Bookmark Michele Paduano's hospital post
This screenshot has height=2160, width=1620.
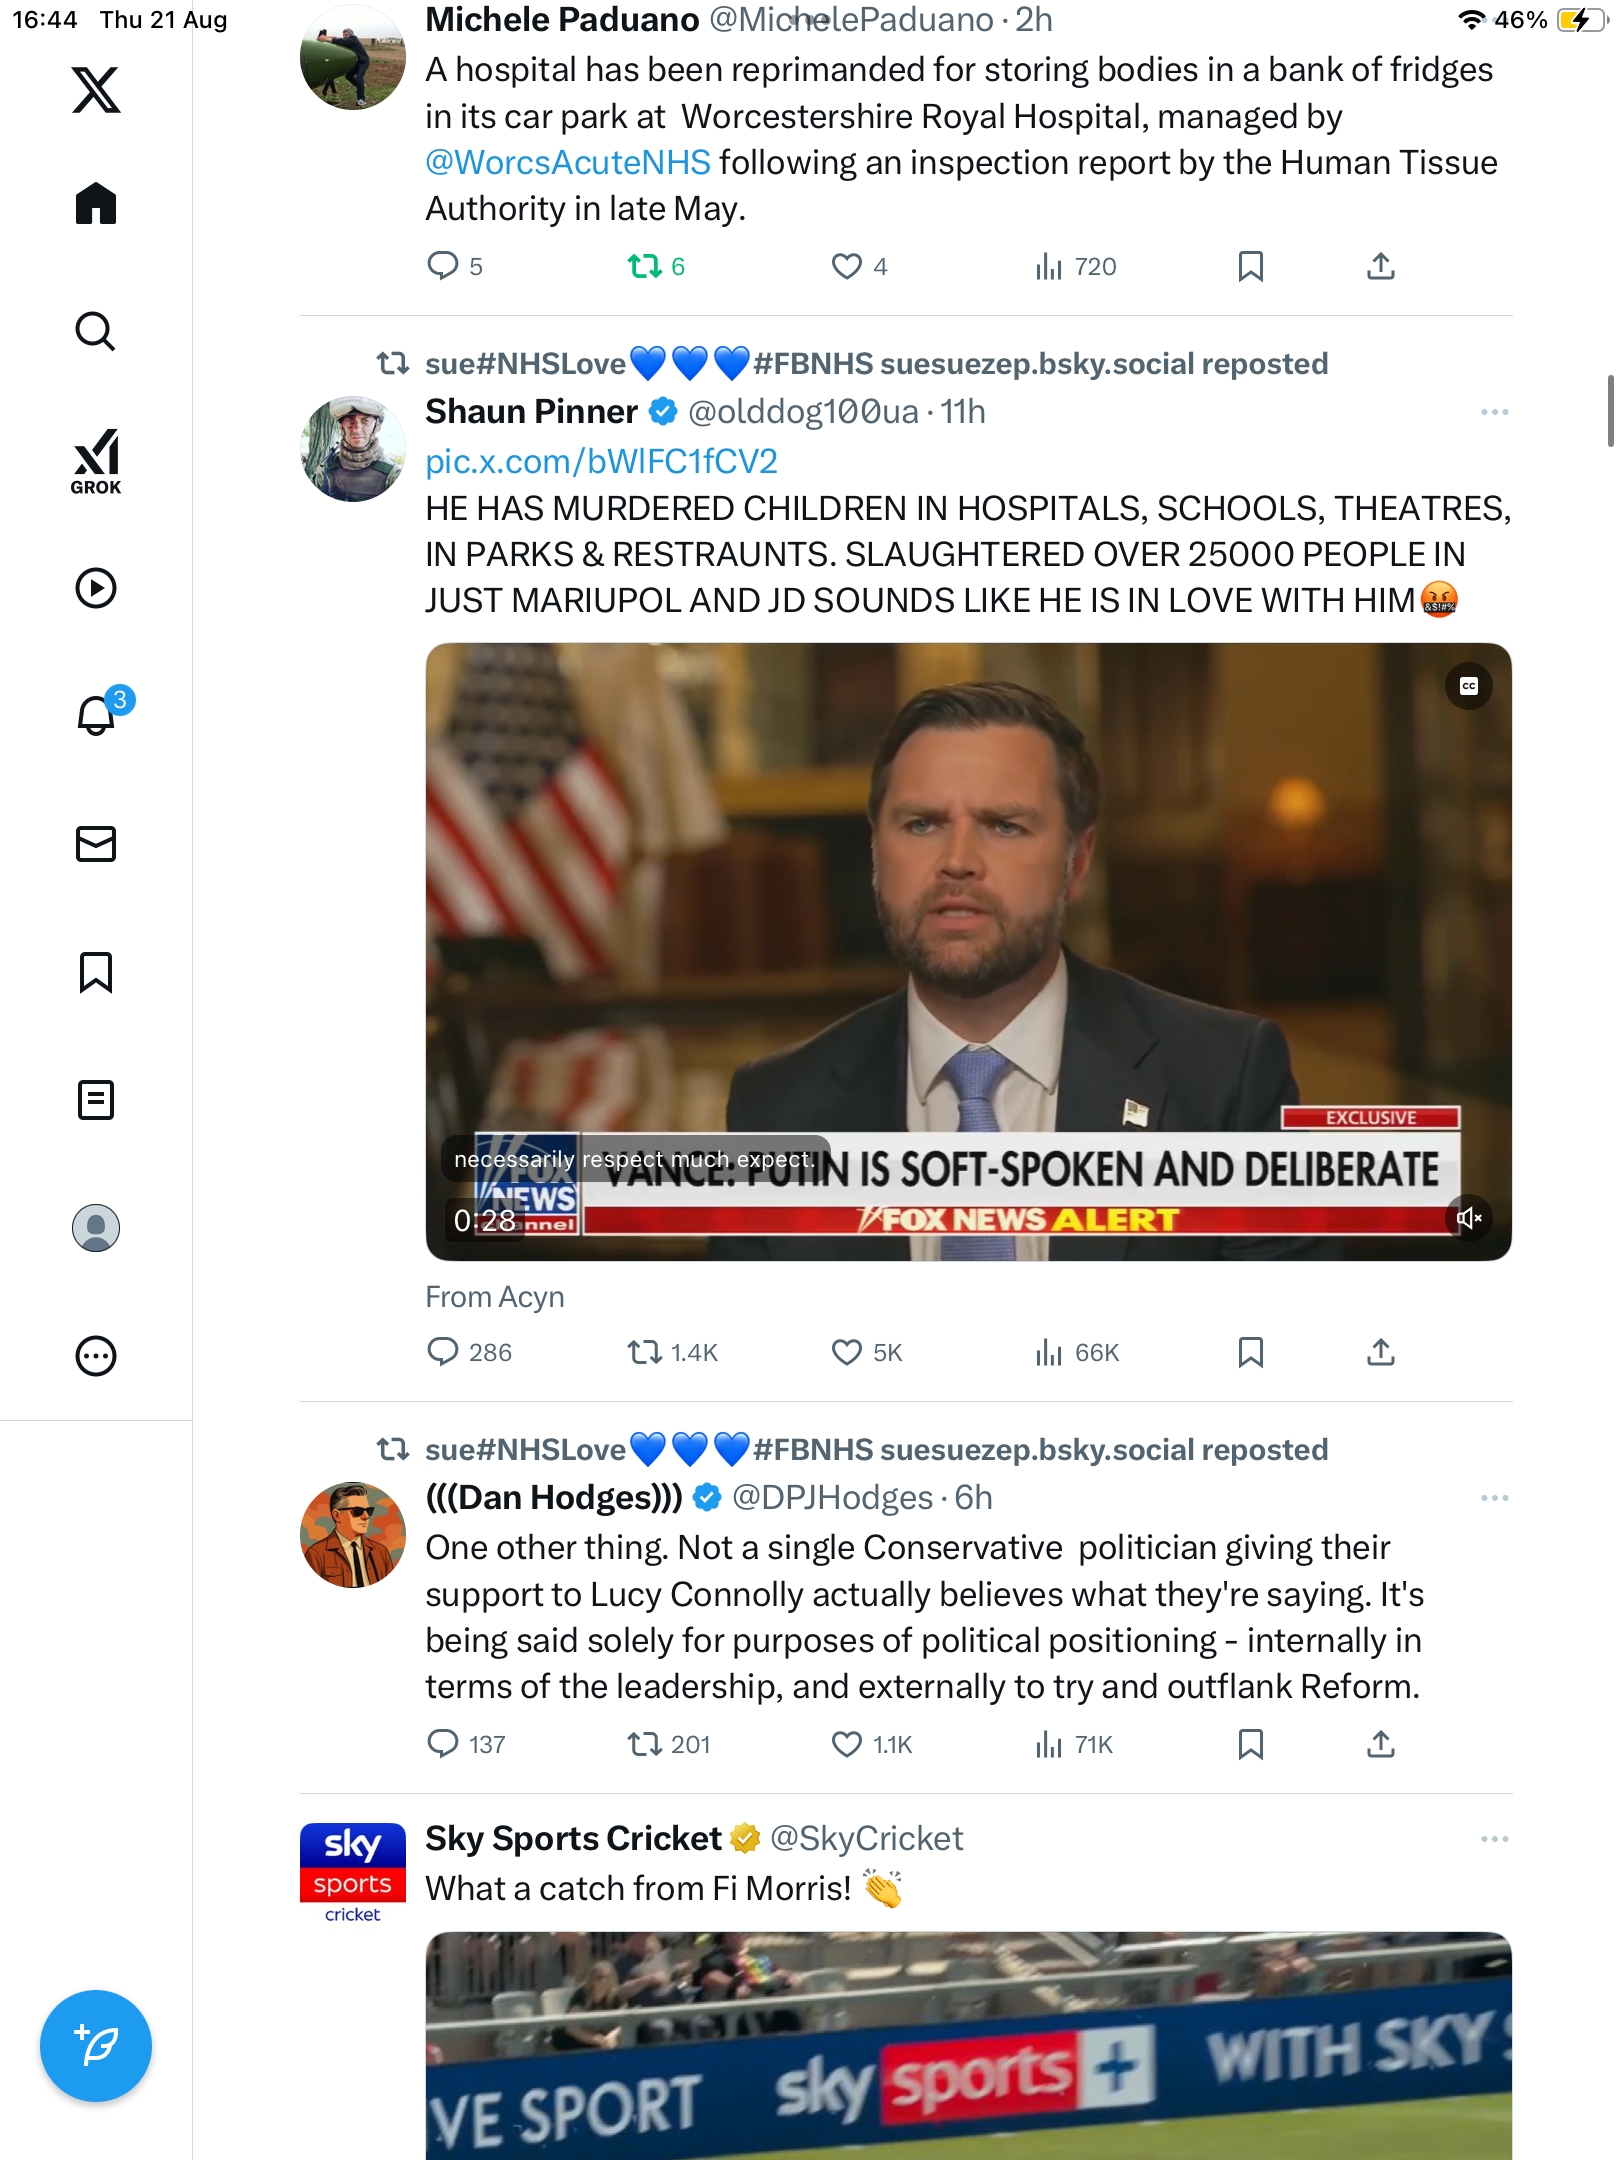pos(1250,266)
